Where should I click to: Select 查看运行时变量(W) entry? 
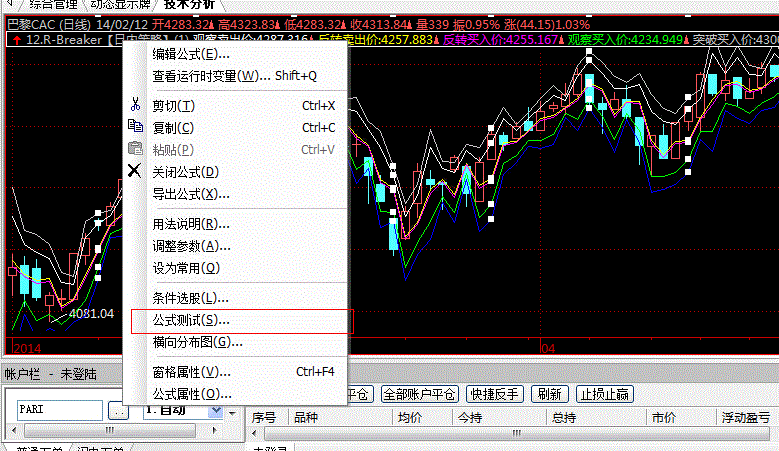[235, 76]
